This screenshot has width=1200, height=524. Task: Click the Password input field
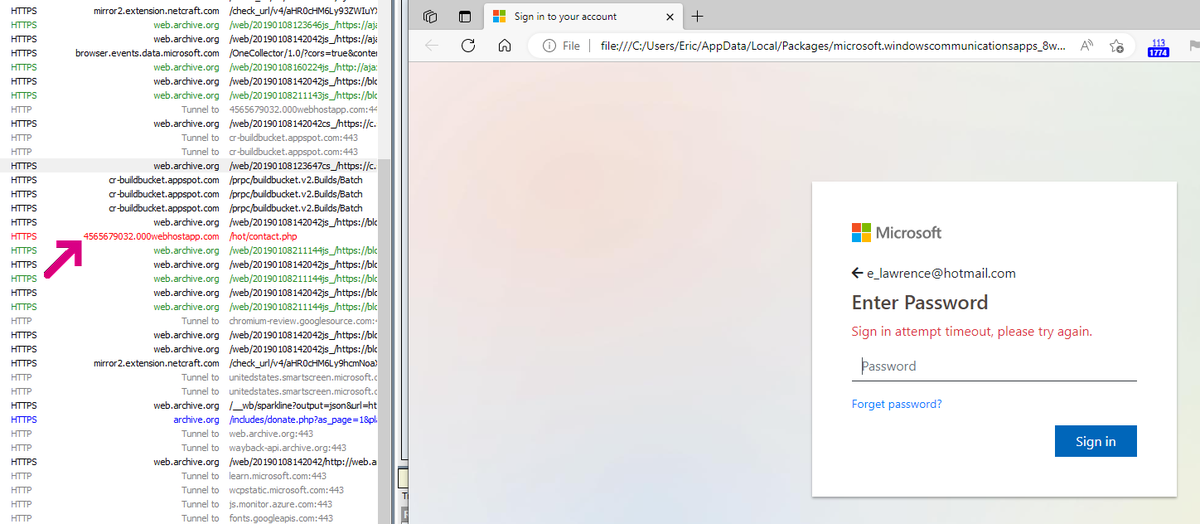pos(994,367)
